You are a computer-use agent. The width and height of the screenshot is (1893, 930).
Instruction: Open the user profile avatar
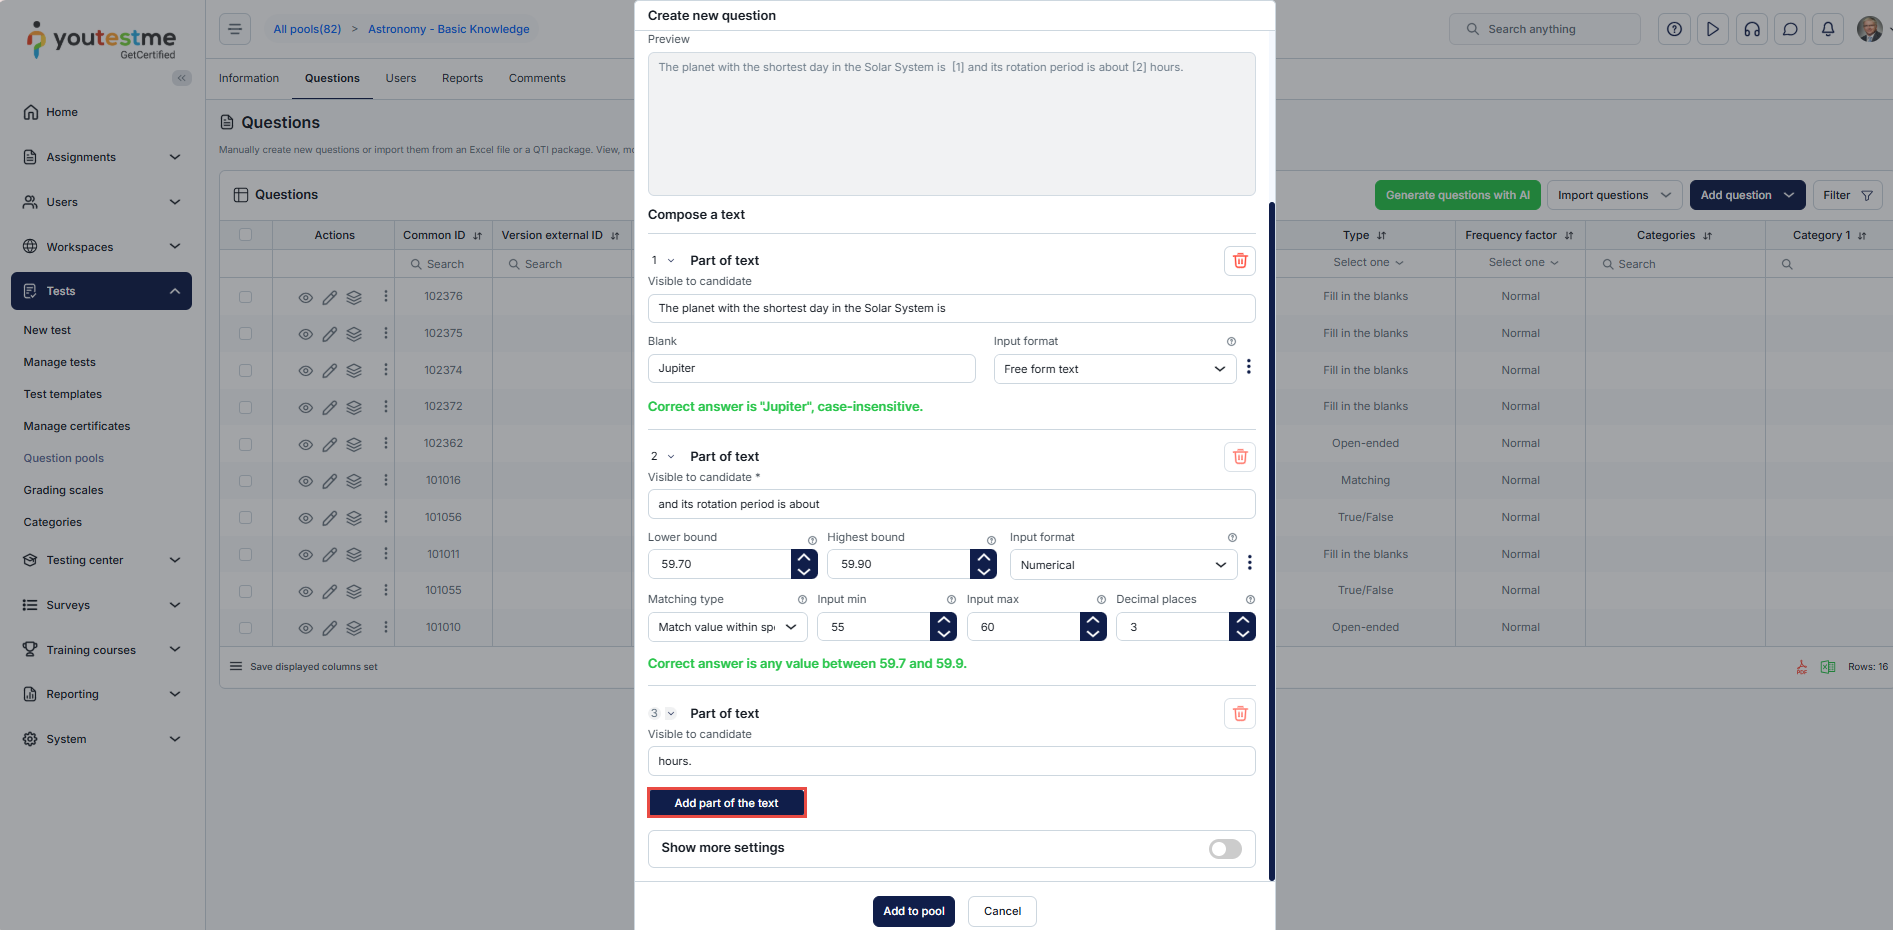pos(1869,29)
